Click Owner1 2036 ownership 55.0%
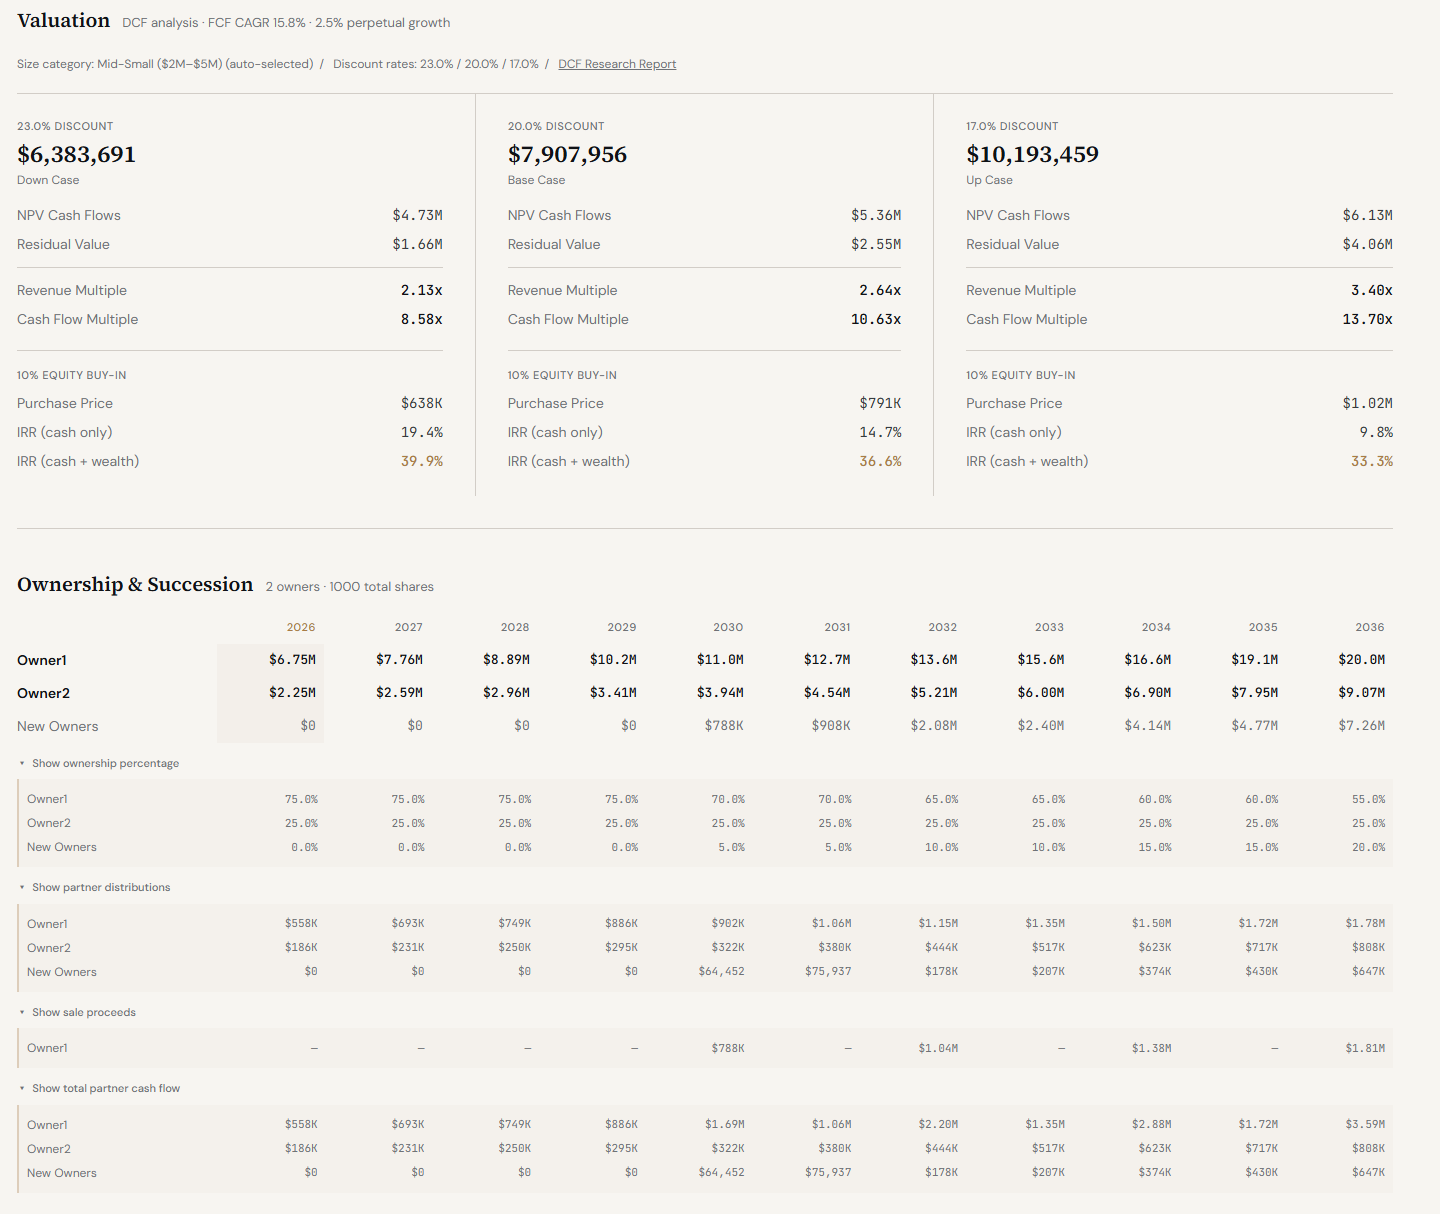The height and width of the screenshot is (1214, 1440). 1368,799
